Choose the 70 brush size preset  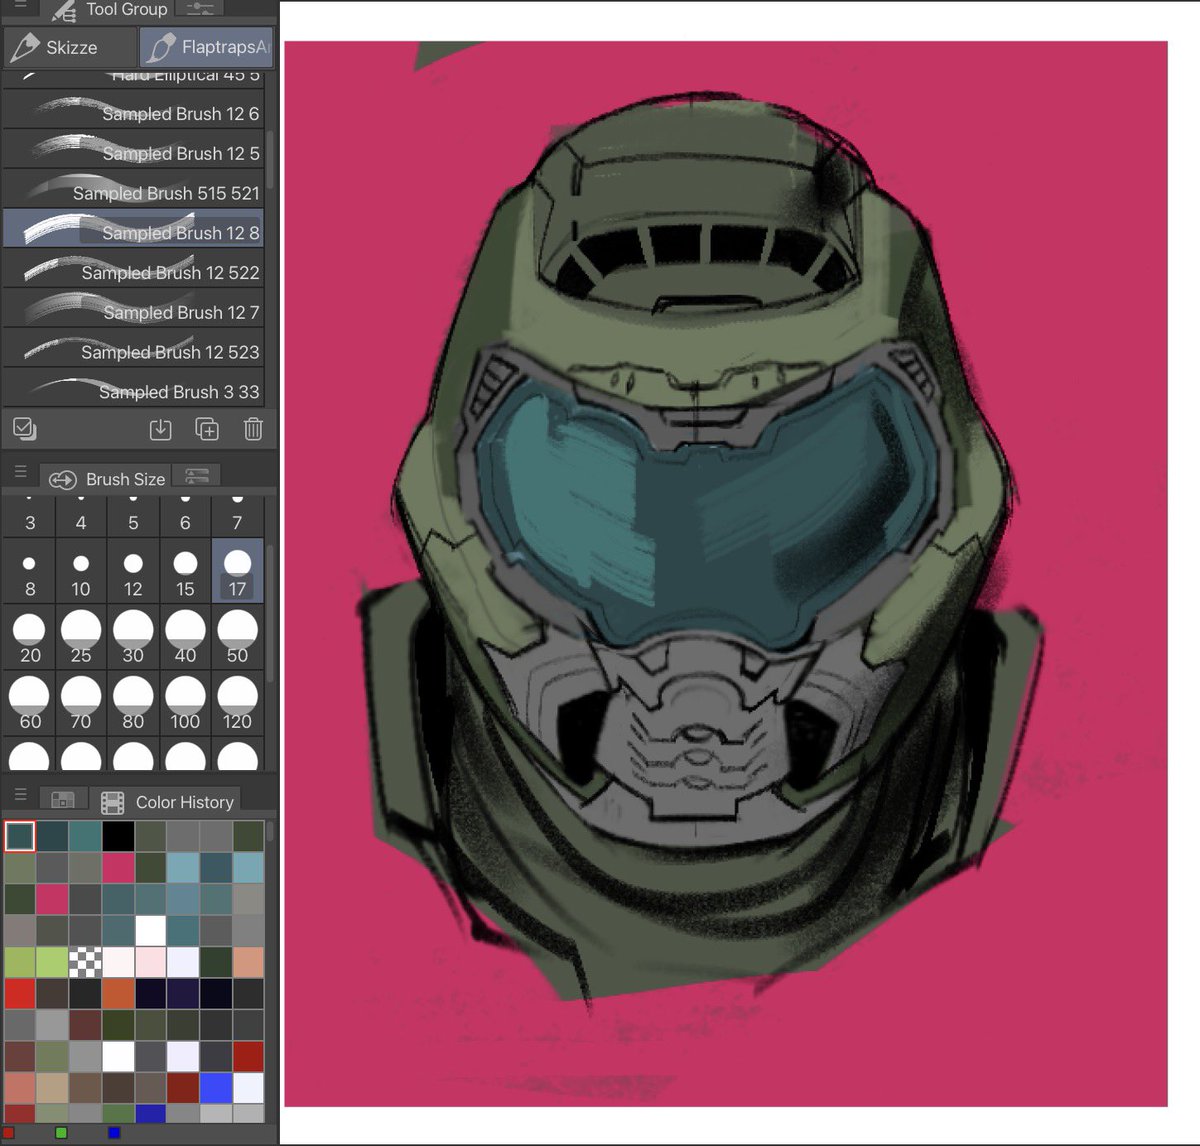[x=81, y=704]
